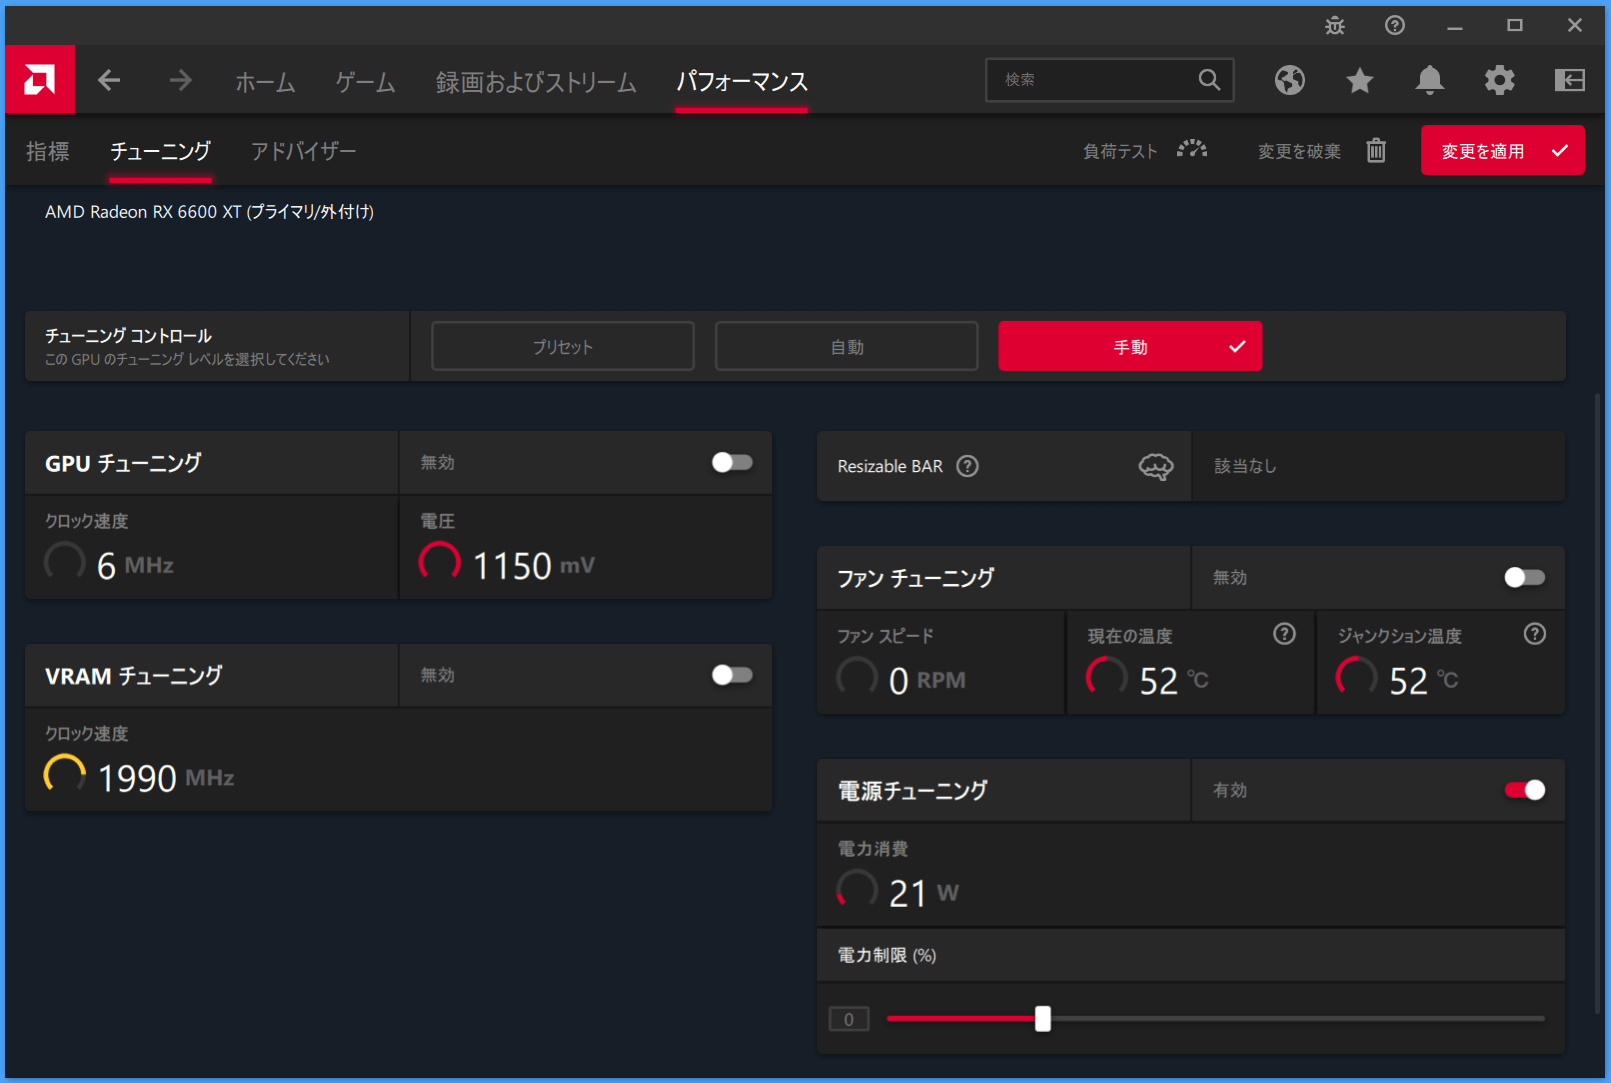1611x1083 pixels.
Task: Open favorites star icon
Action: click(1360, 80)
